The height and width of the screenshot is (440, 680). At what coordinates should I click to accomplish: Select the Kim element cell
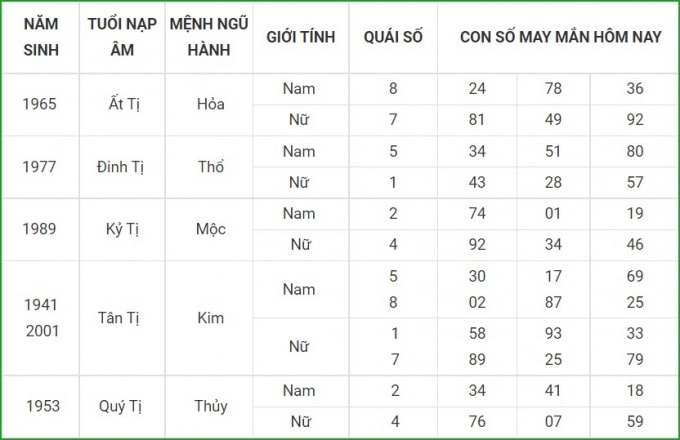[x=209, y=318]
